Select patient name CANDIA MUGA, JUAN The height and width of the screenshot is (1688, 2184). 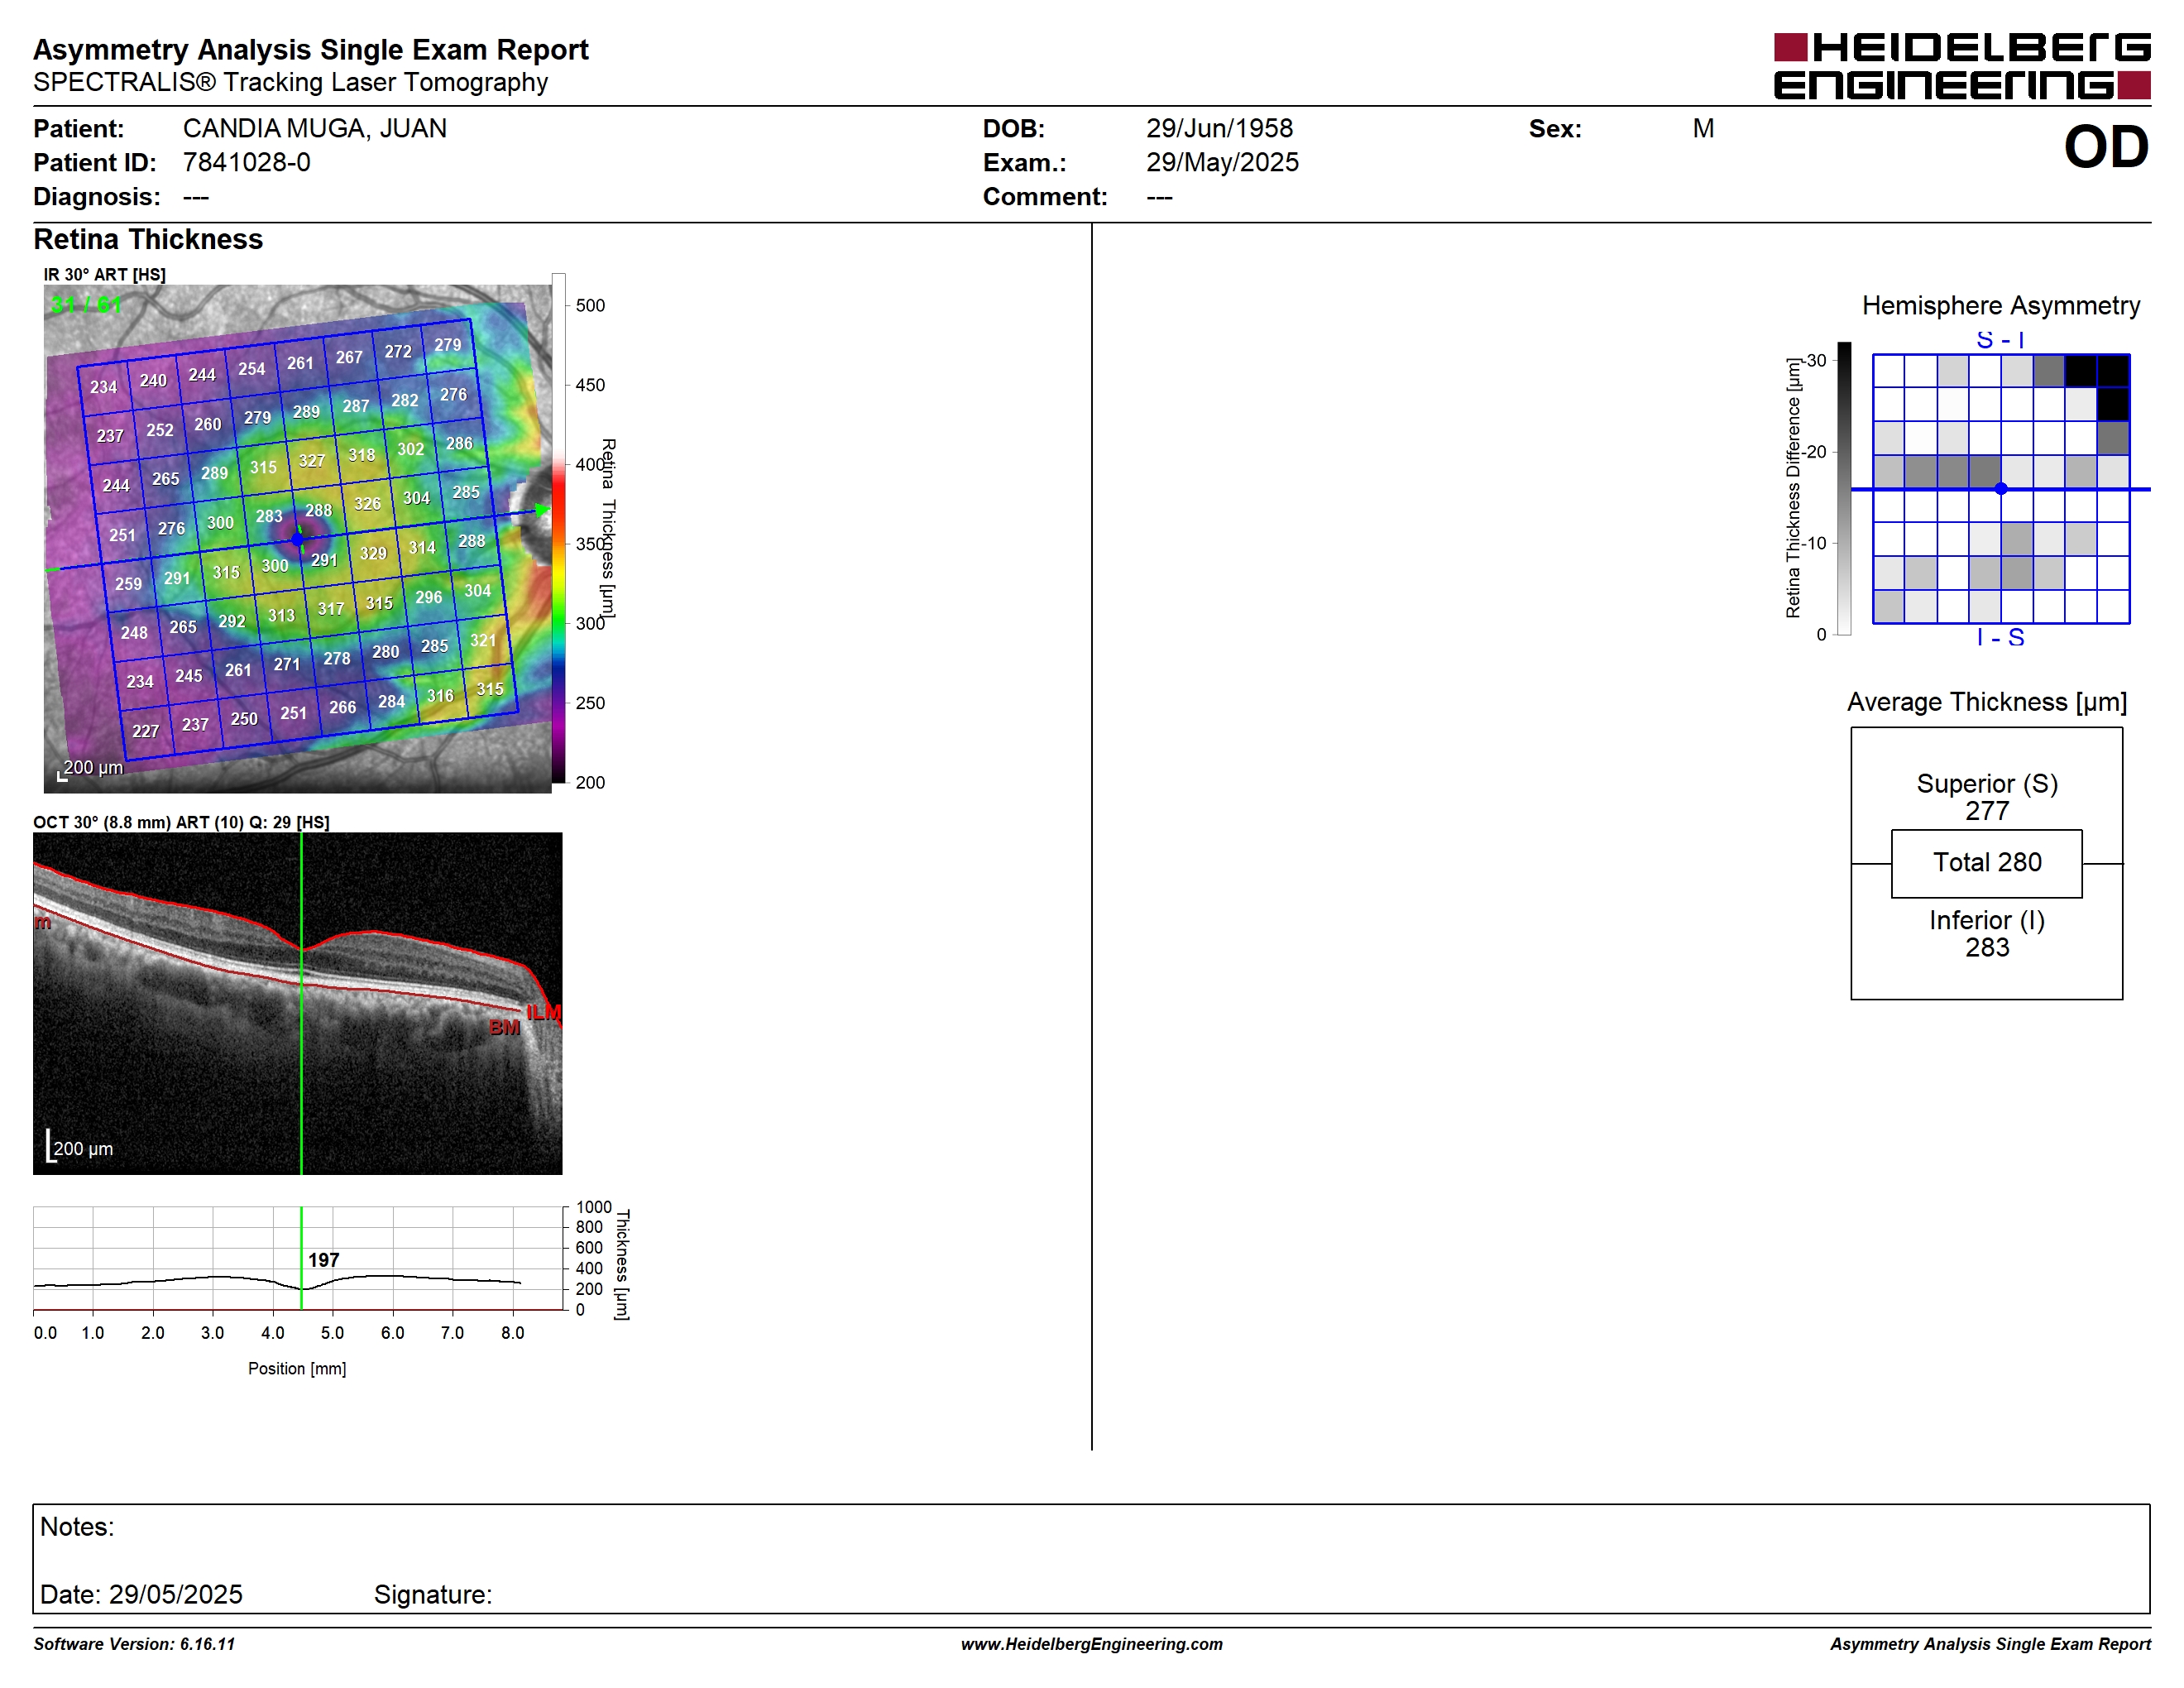(x=314, y=128)
